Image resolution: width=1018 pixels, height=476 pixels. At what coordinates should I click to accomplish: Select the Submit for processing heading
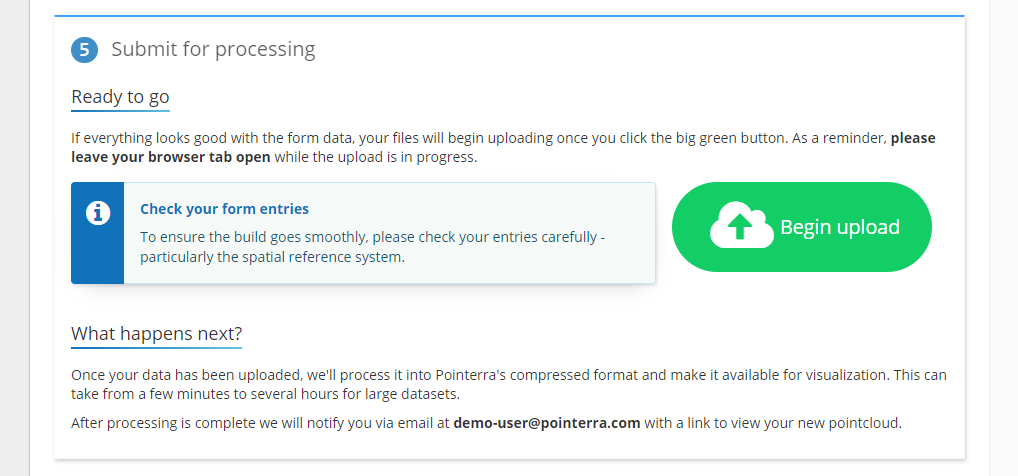point(213,49)
